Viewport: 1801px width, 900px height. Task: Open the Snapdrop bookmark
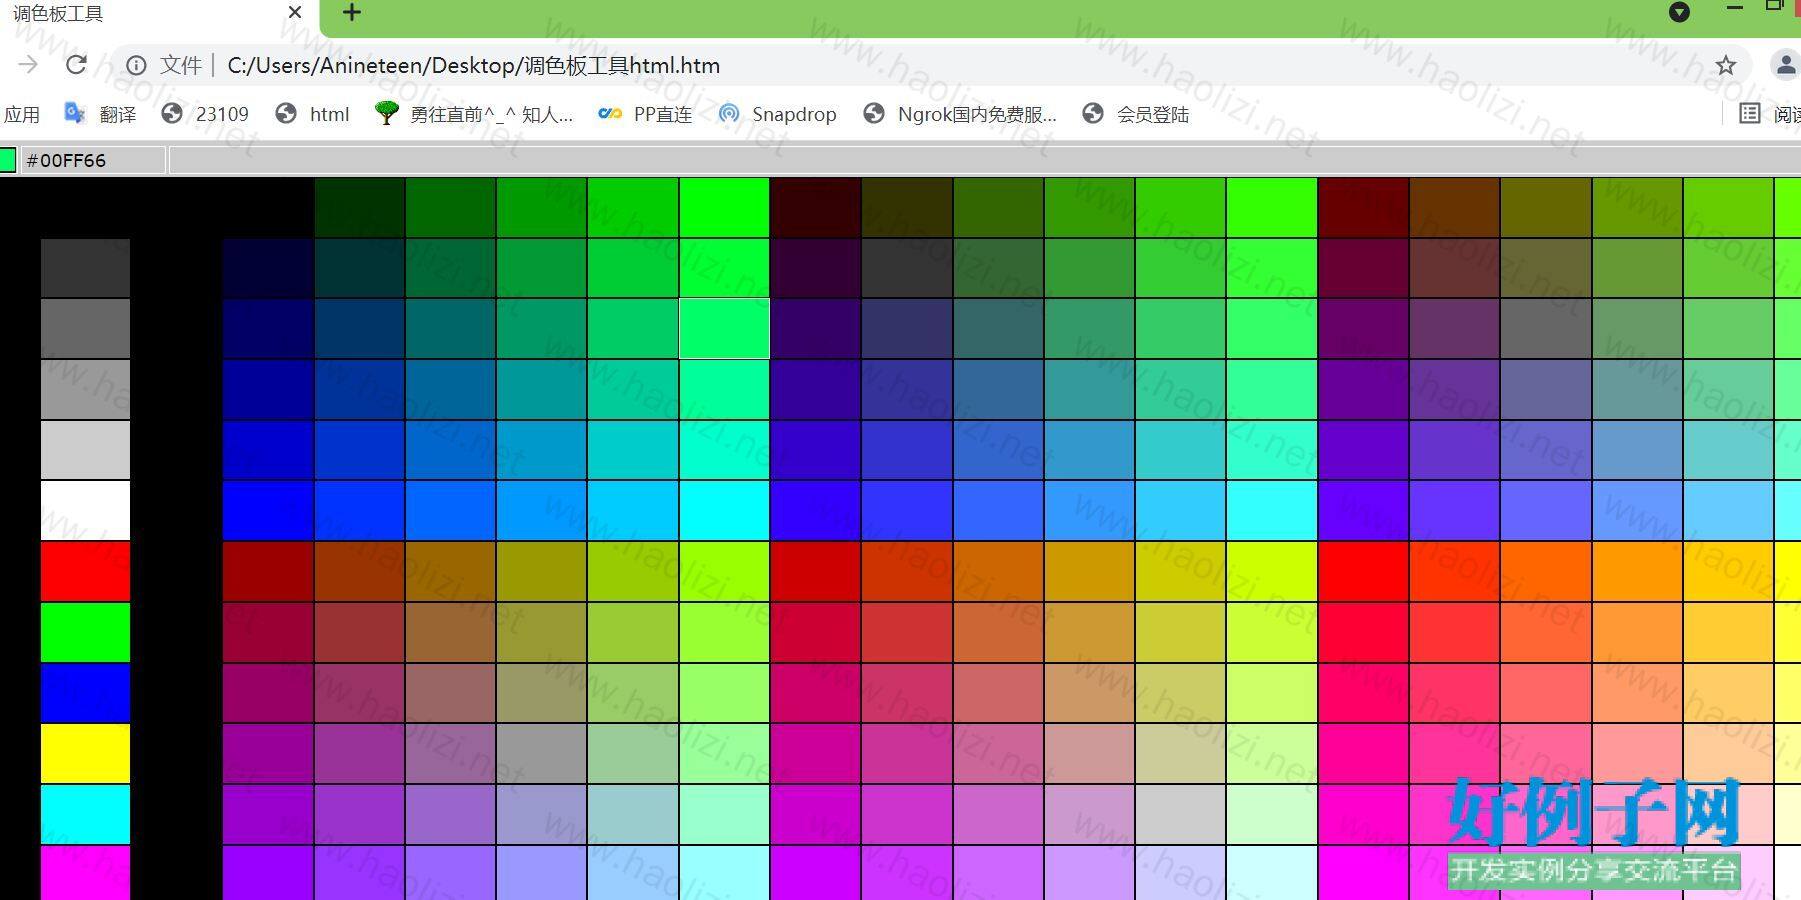pyautogui.click(x=778, y=114)
